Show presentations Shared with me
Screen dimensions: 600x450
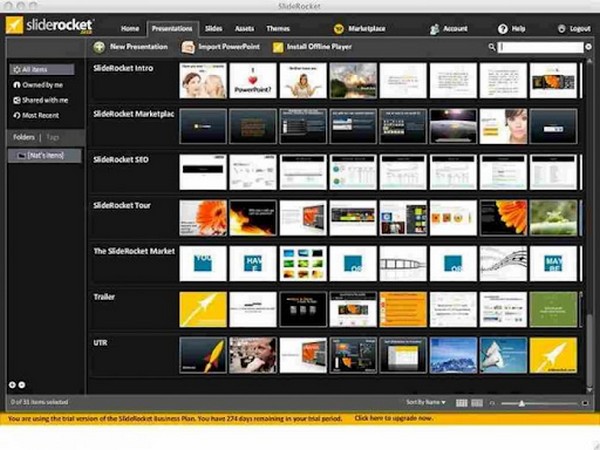coord(41,100)
